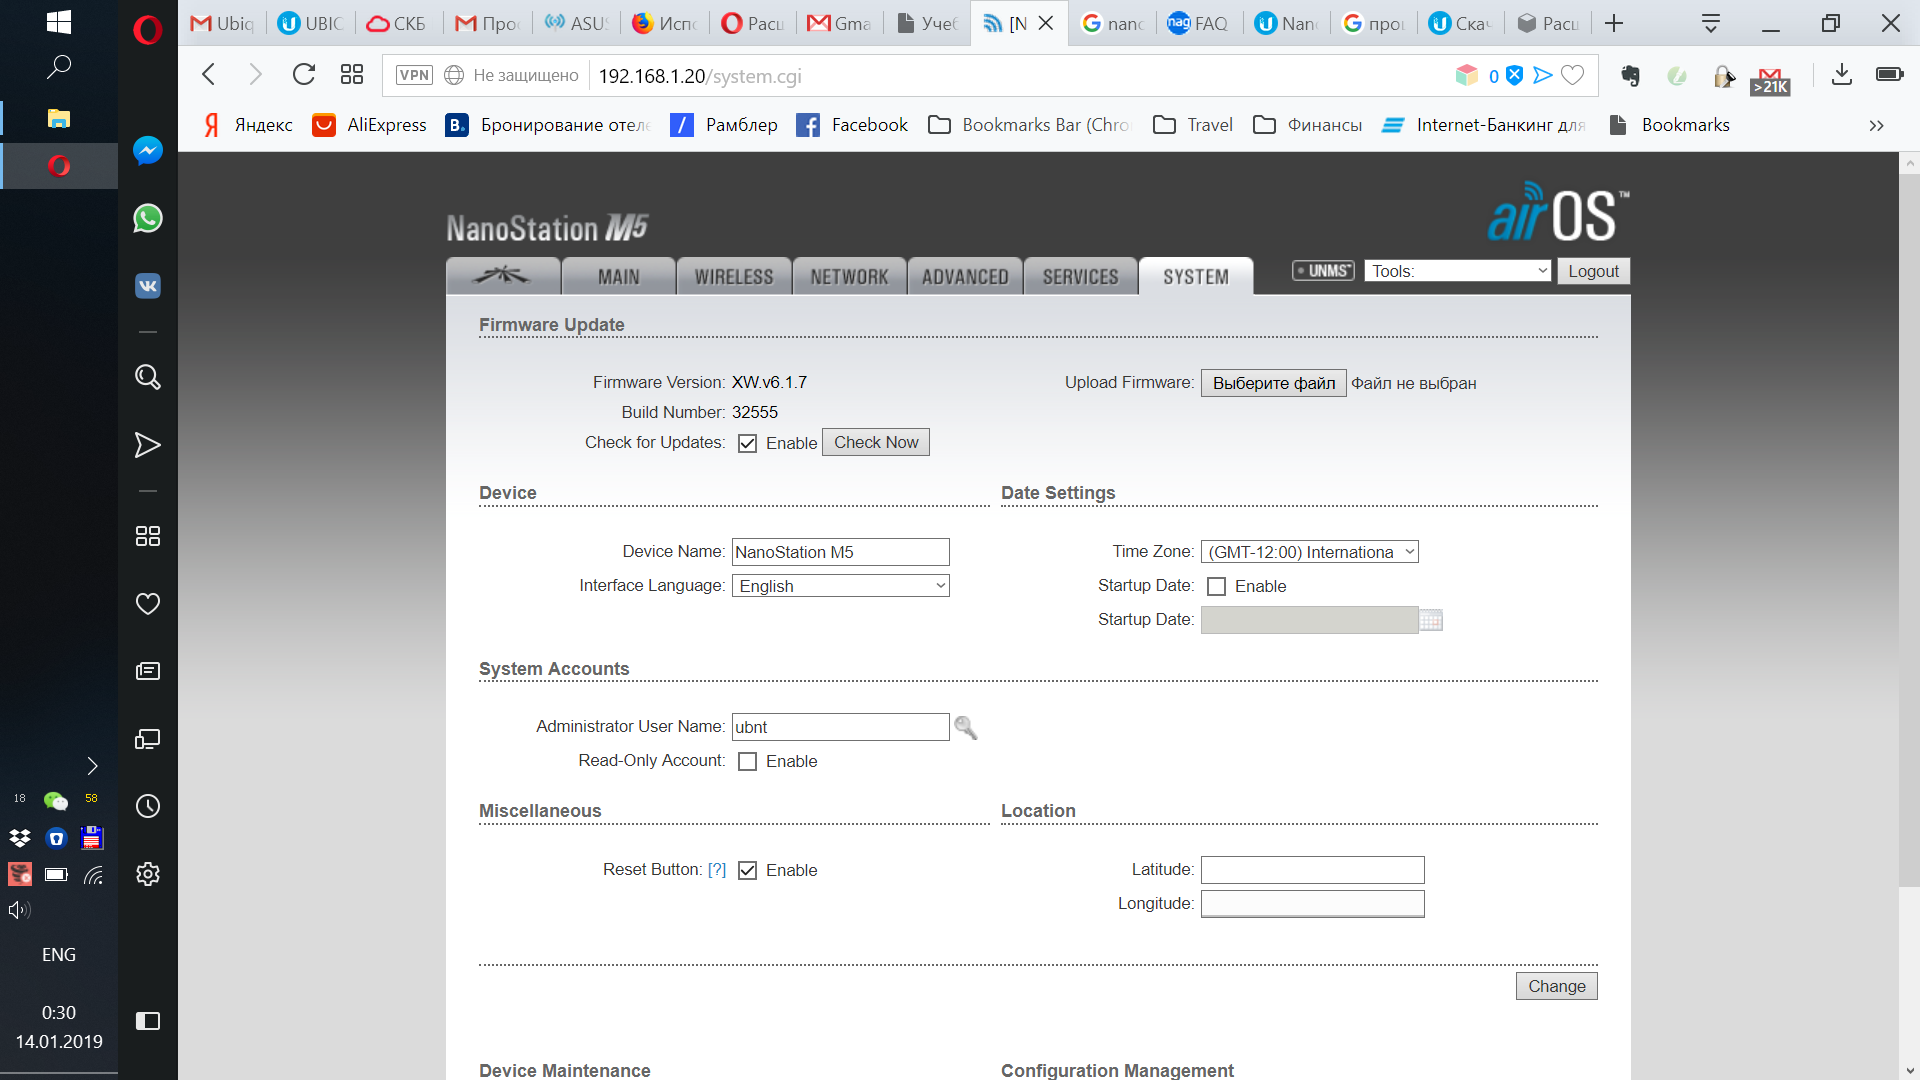Image resolution: width=1920 pixels, height=1080 pixels.
Task: Toggle sidebar panel at bottom
Action: [x=148, y=1021]
